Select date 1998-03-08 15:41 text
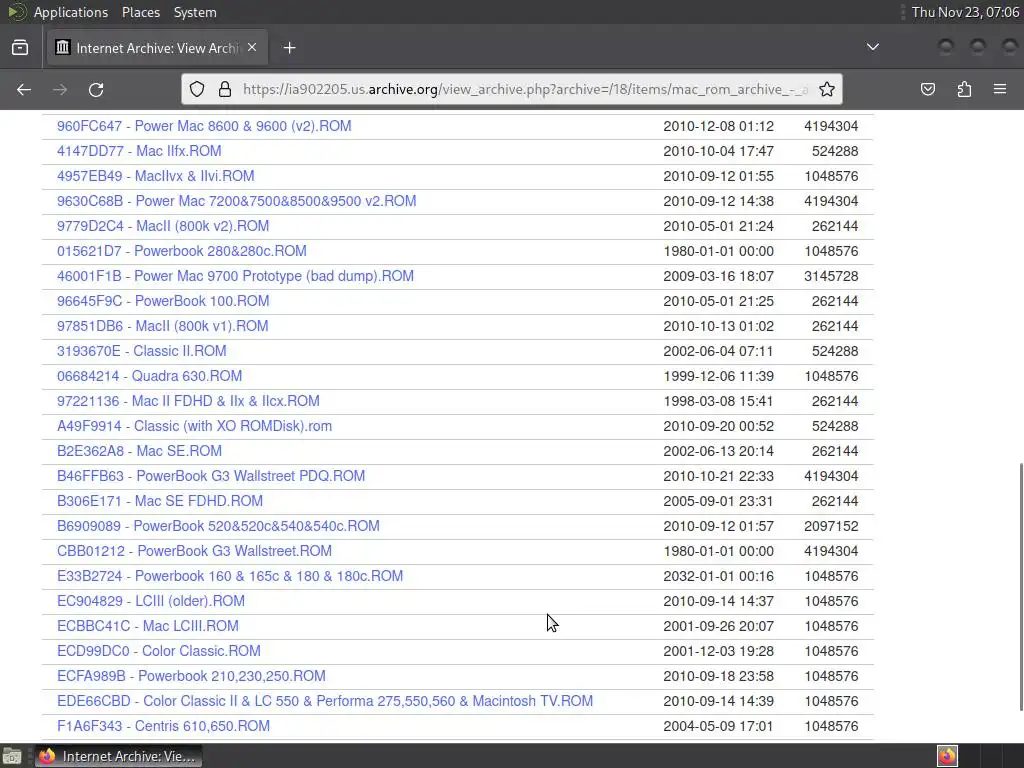 pos(718,401)
